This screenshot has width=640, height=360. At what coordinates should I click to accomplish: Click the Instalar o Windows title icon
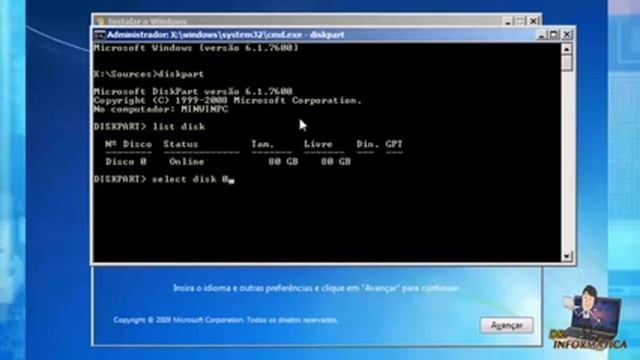pos(101,21)
